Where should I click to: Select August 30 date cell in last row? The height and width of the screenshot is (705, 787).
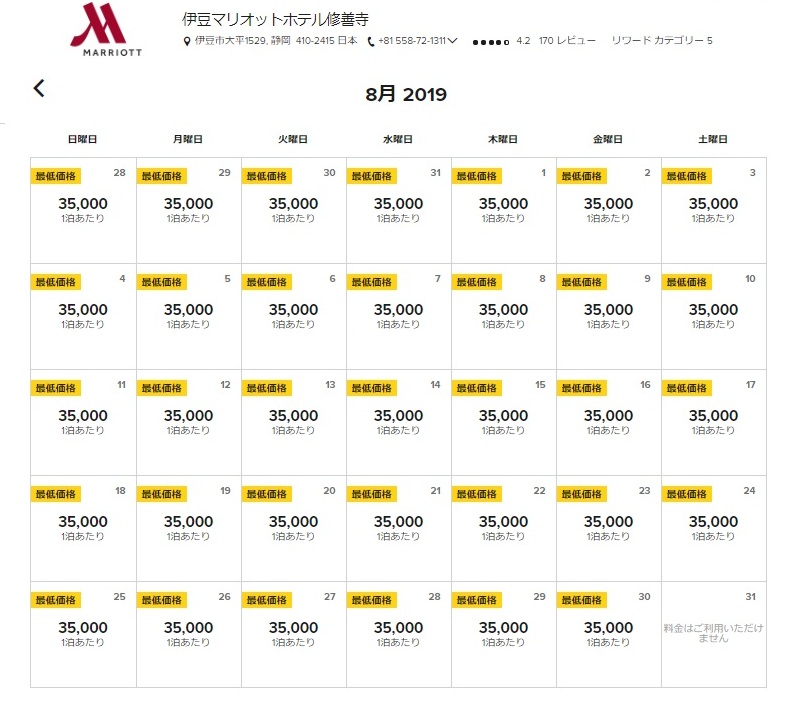[x=608, y=635]
